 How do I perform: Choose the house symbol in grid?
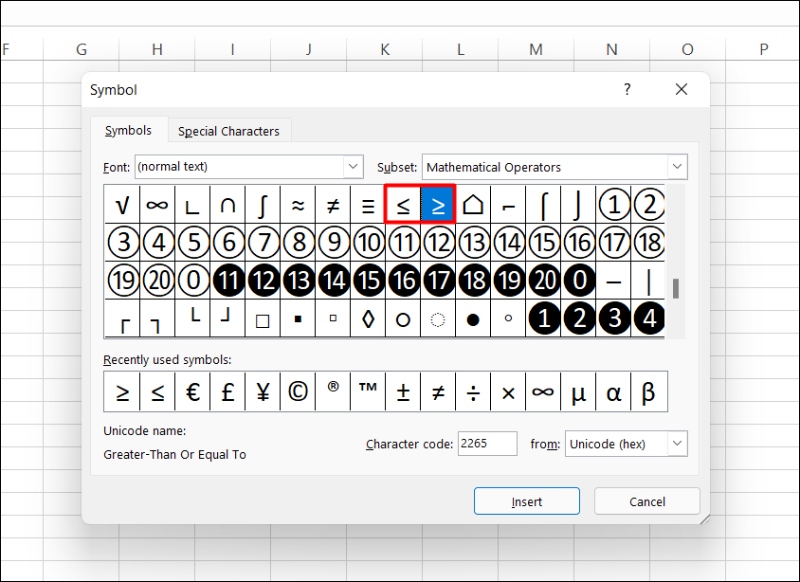[x=473, y=204]
